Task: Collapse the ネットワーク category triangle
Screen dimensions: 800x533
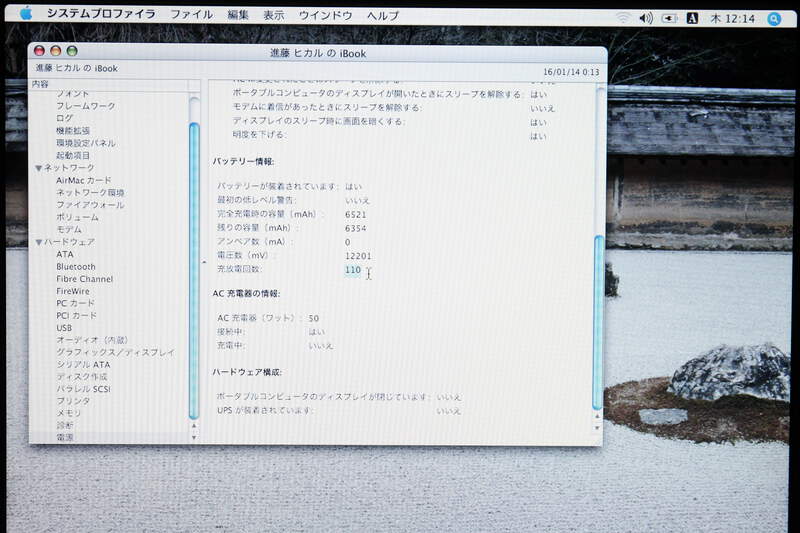Action: pyautogui.click(x=38, y=168)
